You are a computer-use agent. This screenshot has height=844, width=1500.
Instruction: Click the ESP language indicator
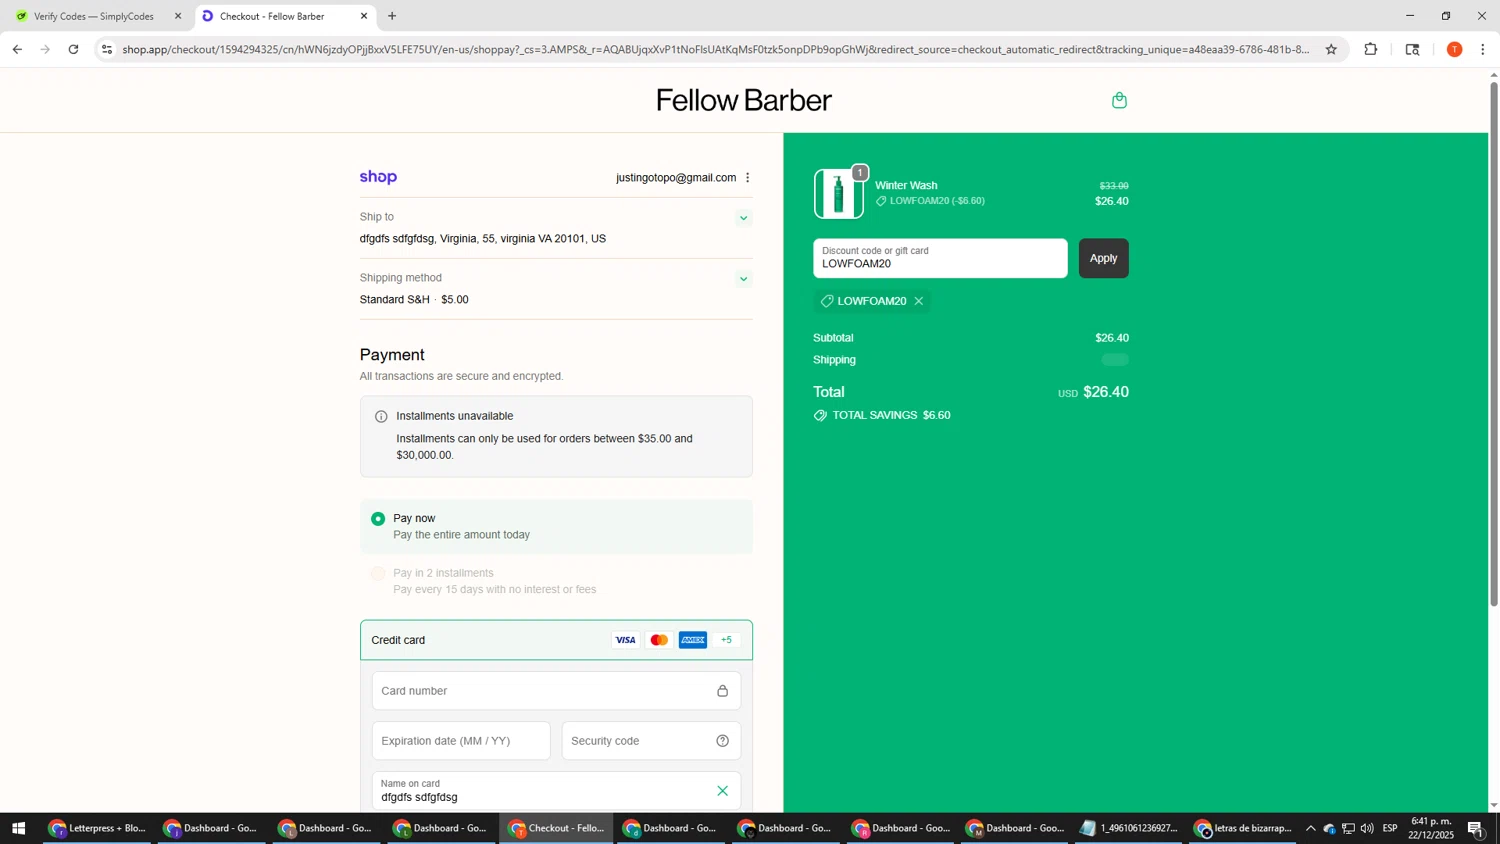(x=1390, y=828)
